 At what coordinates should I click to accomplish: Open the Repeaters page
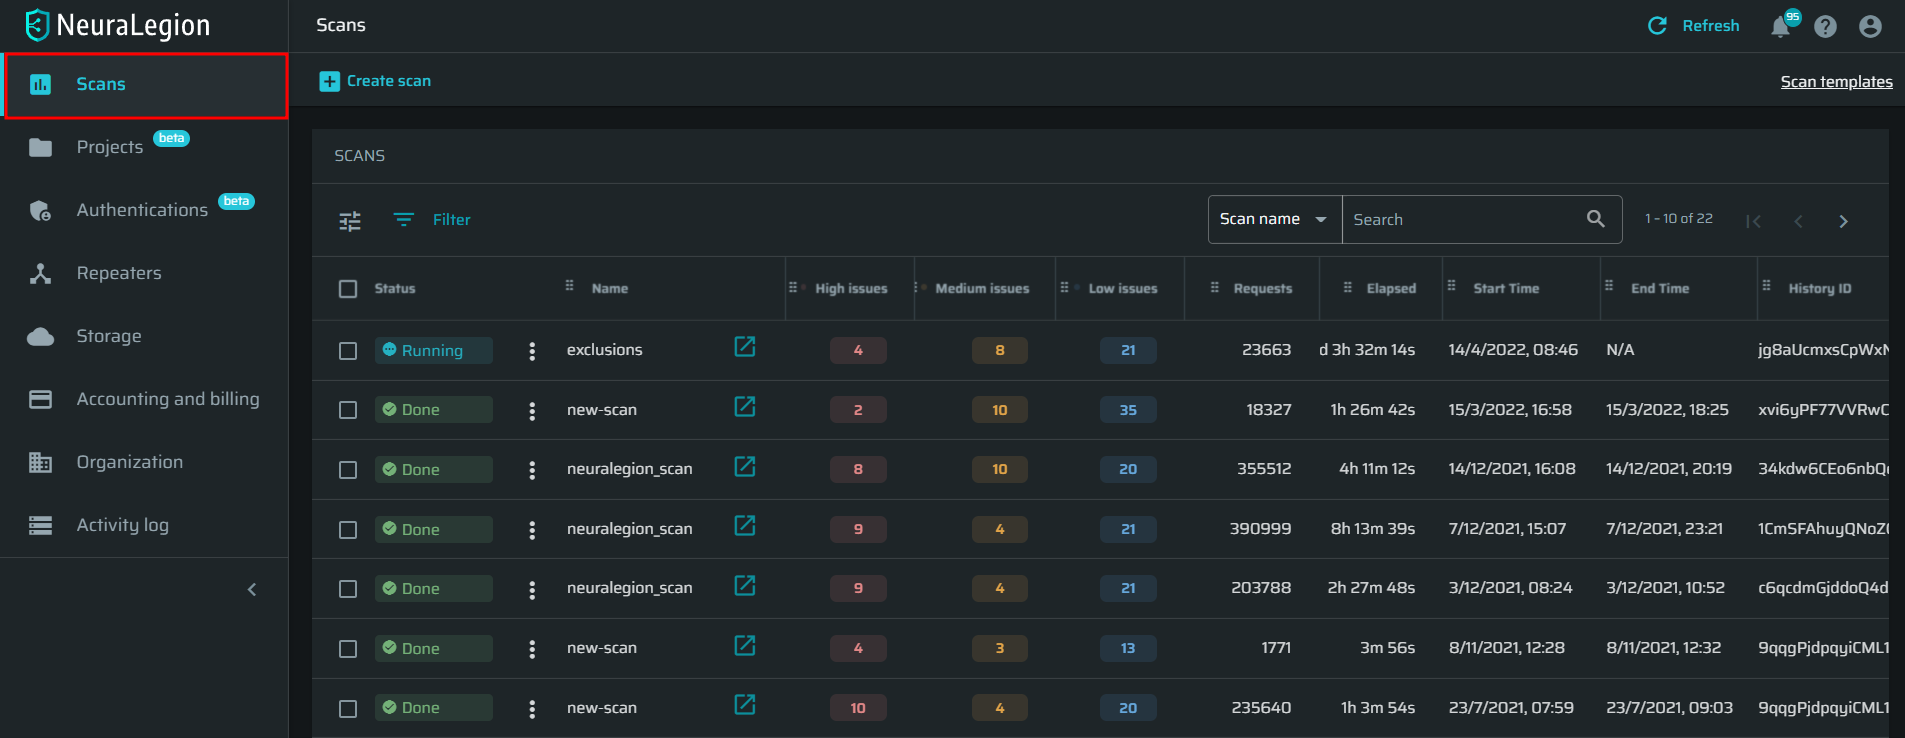pos(119,273)
